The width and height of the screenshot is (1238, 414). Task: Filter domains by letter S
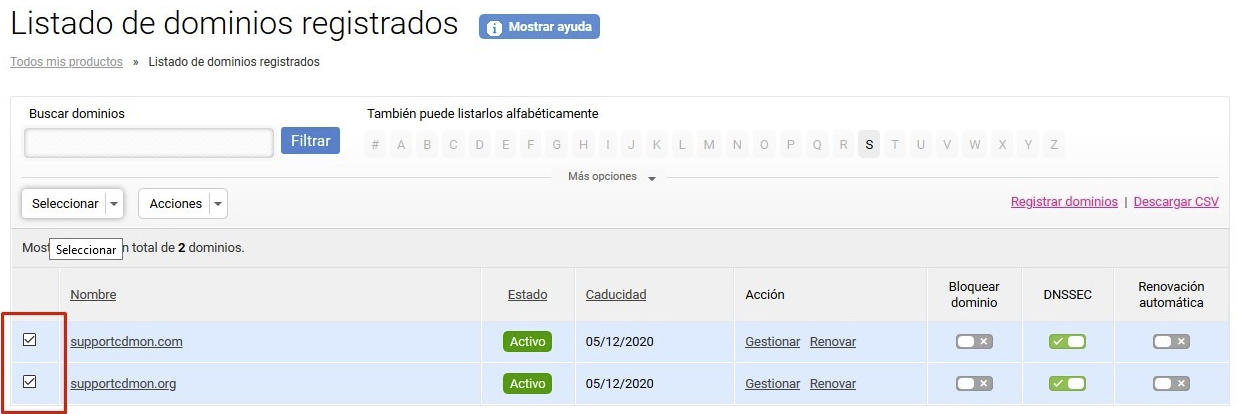point(869,145)
